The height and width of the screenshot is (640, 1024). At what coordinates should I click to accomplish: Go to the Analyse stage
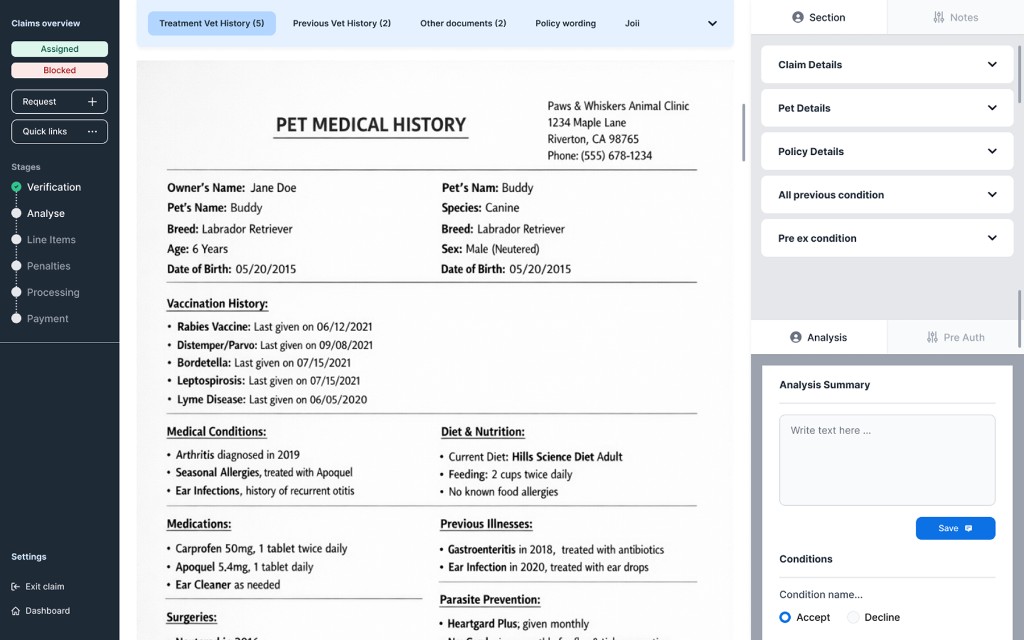click(46, 214)
